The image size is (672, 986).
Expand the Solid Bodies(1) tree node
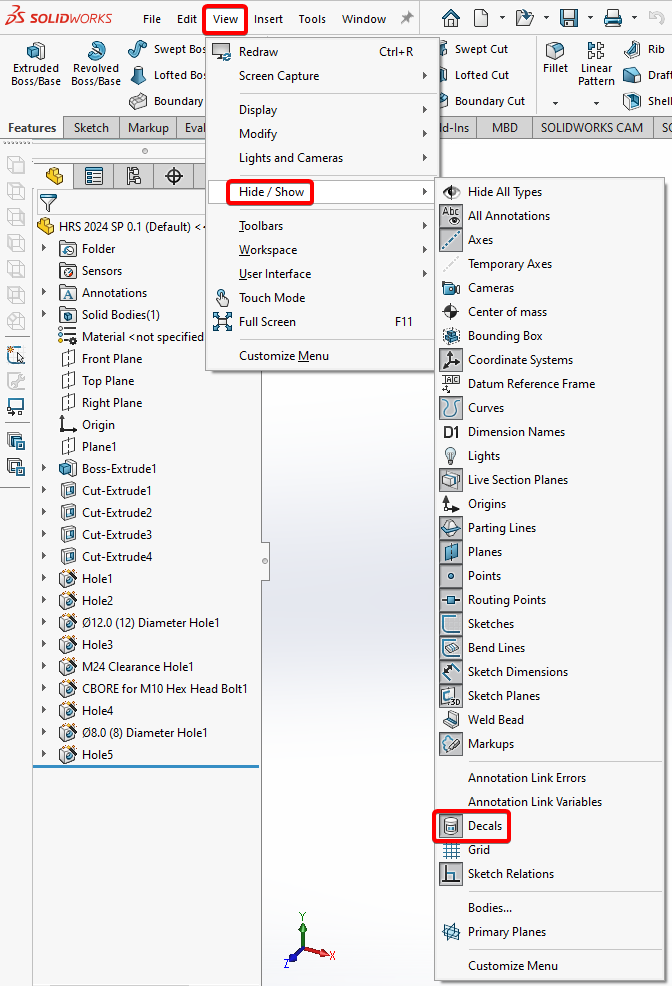click(44, 314)
